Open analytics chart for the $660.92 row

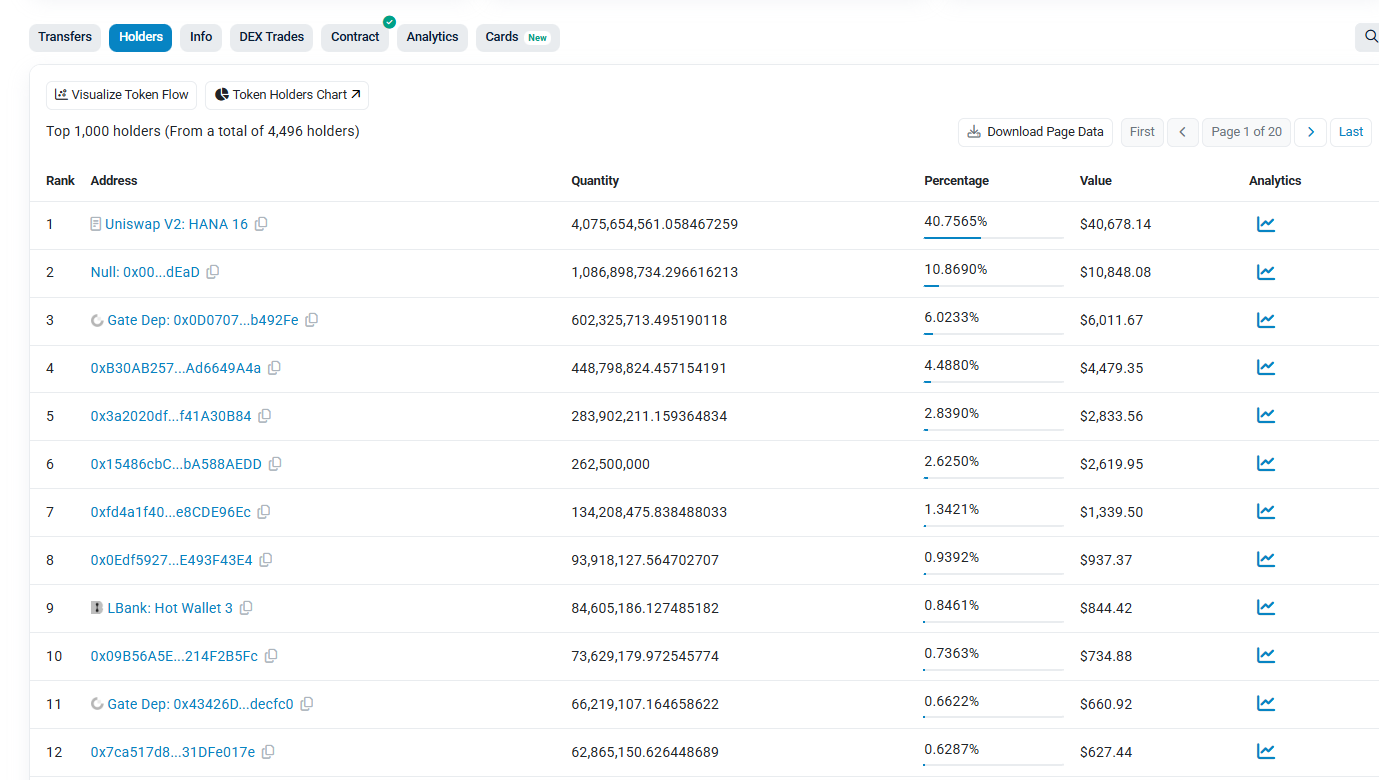click(x=1266, y=704)
